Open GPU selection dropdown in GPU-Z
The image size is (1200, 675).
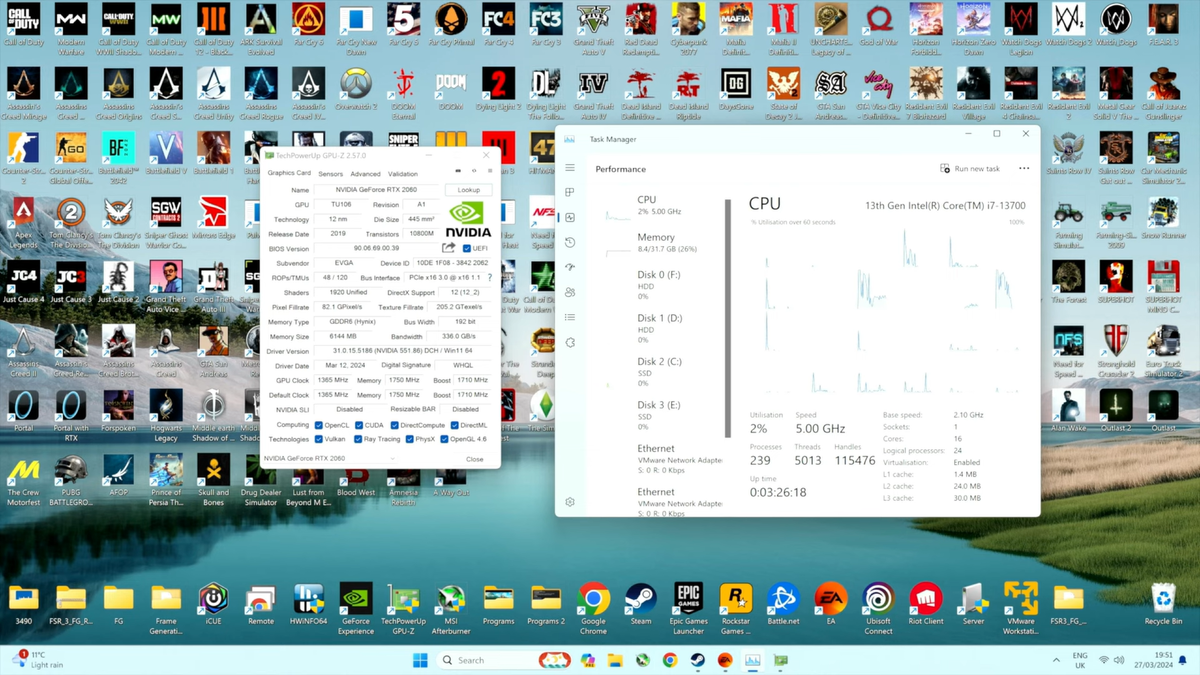[x=330, y=459]
